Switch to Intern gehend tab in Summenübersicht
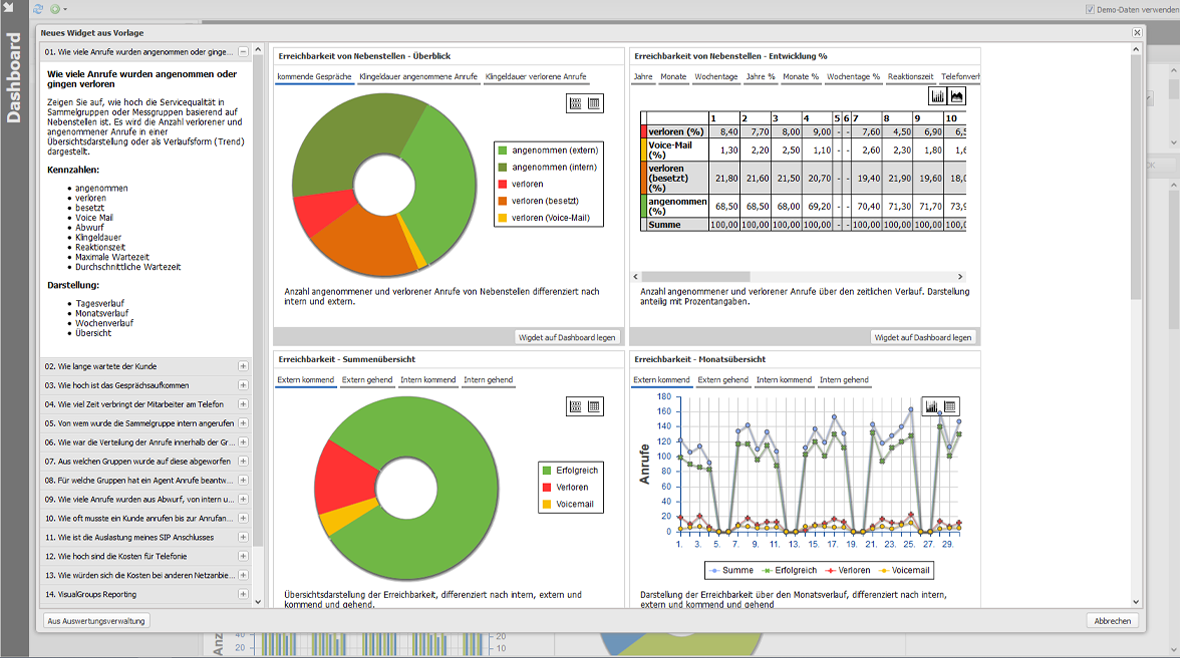 (x=488, y=379)
